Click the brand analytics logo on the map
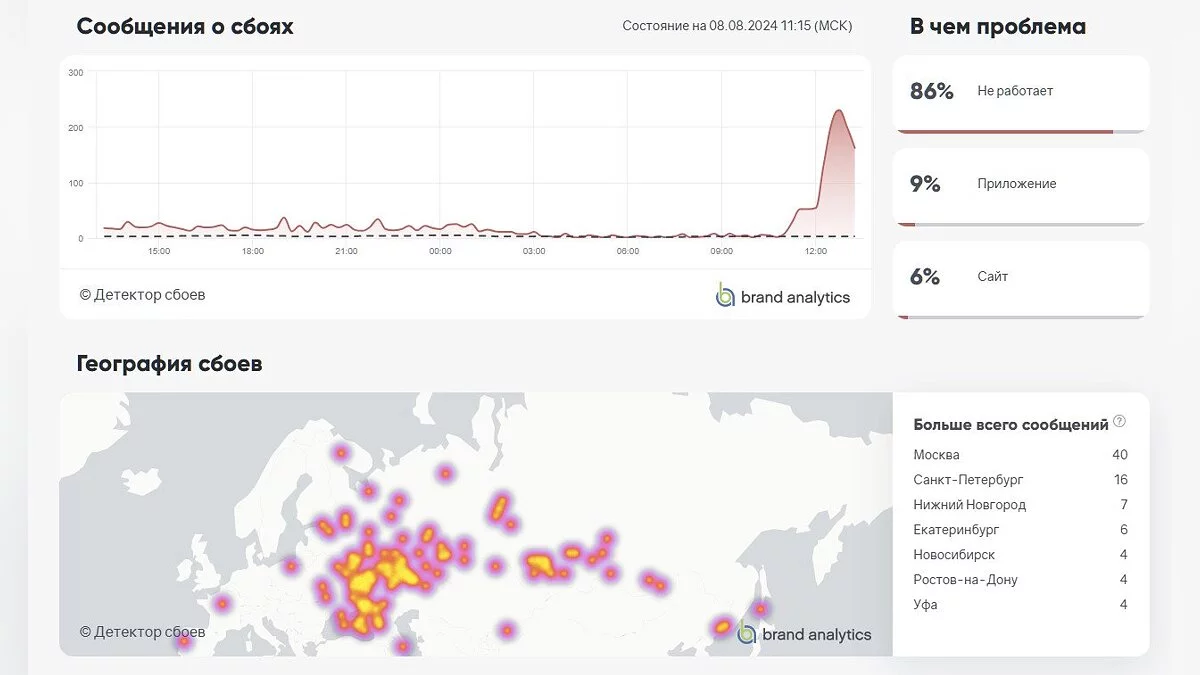 804,634
